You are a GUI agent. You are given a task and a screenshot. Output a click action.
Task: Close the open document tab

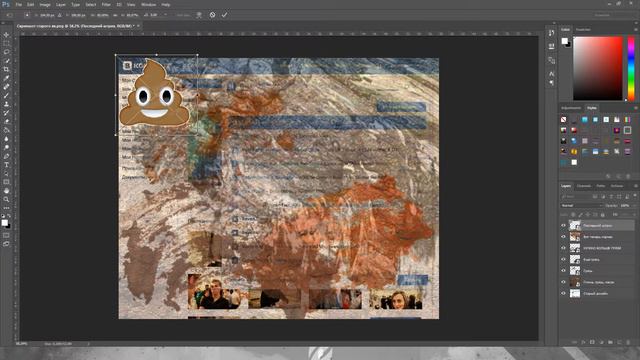138,26
